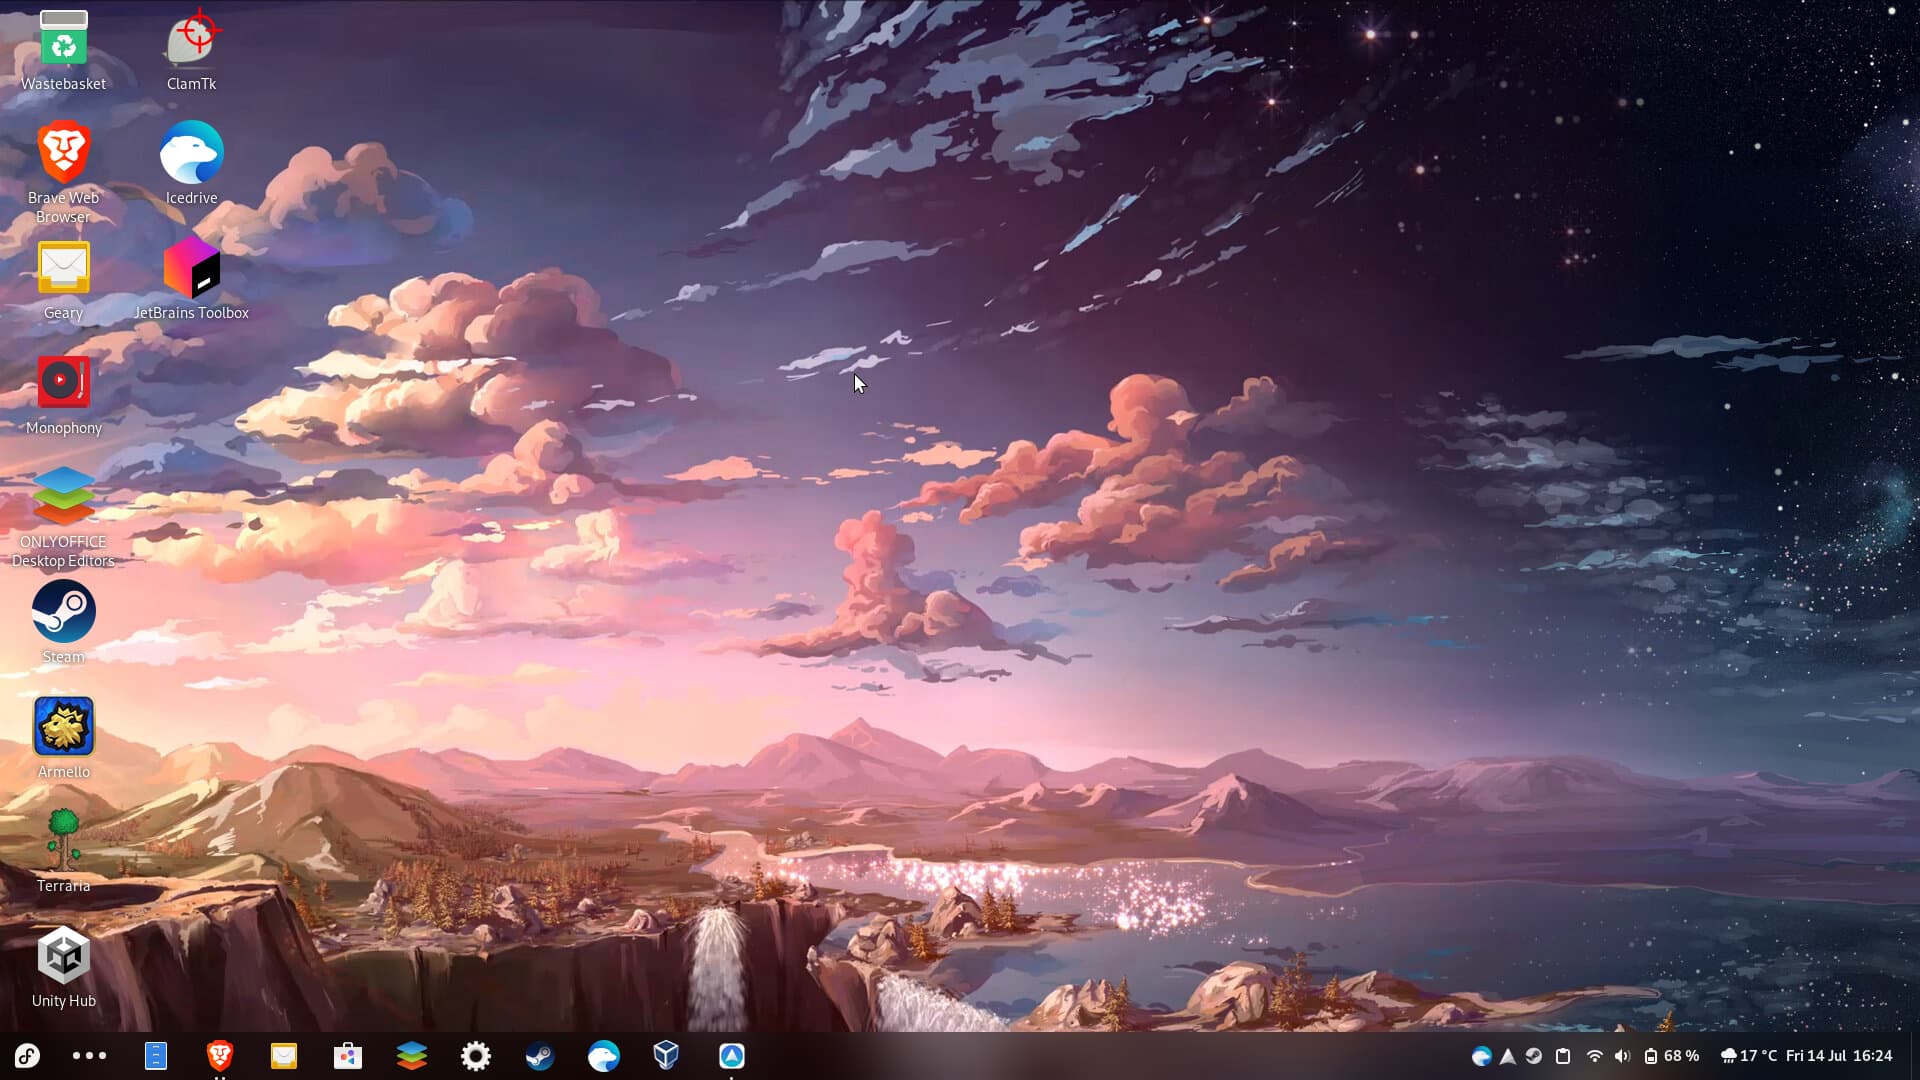This screenshot has width=1920, height=1080.
Task: Open system Settings gear in taskbar
Action: (476, 1056)
